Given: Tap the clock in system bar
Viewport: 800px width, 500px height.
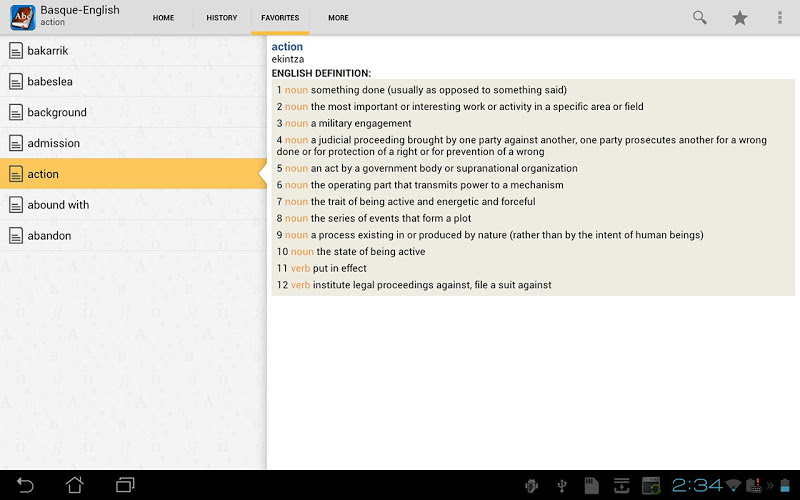Looking at the screenshot, I should pos(696,485).
